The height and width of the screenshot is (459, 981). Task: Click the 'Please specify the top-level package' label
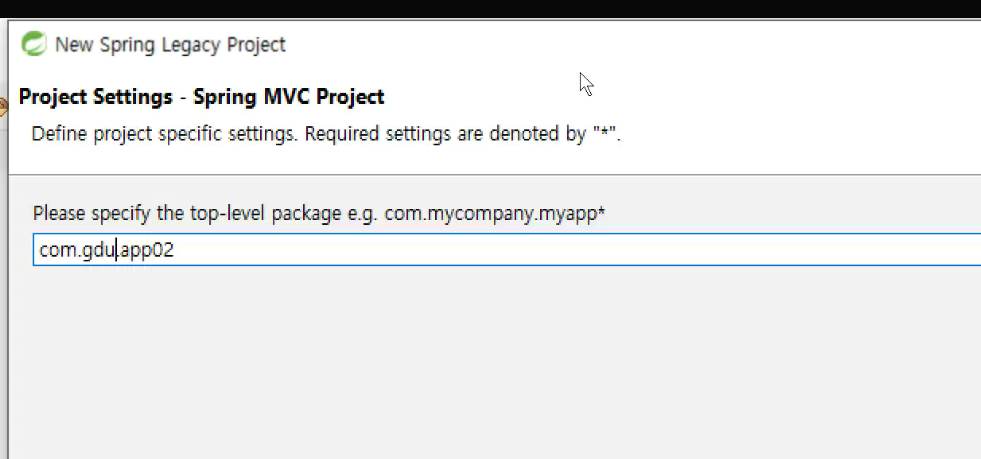[x=183, y=213]
